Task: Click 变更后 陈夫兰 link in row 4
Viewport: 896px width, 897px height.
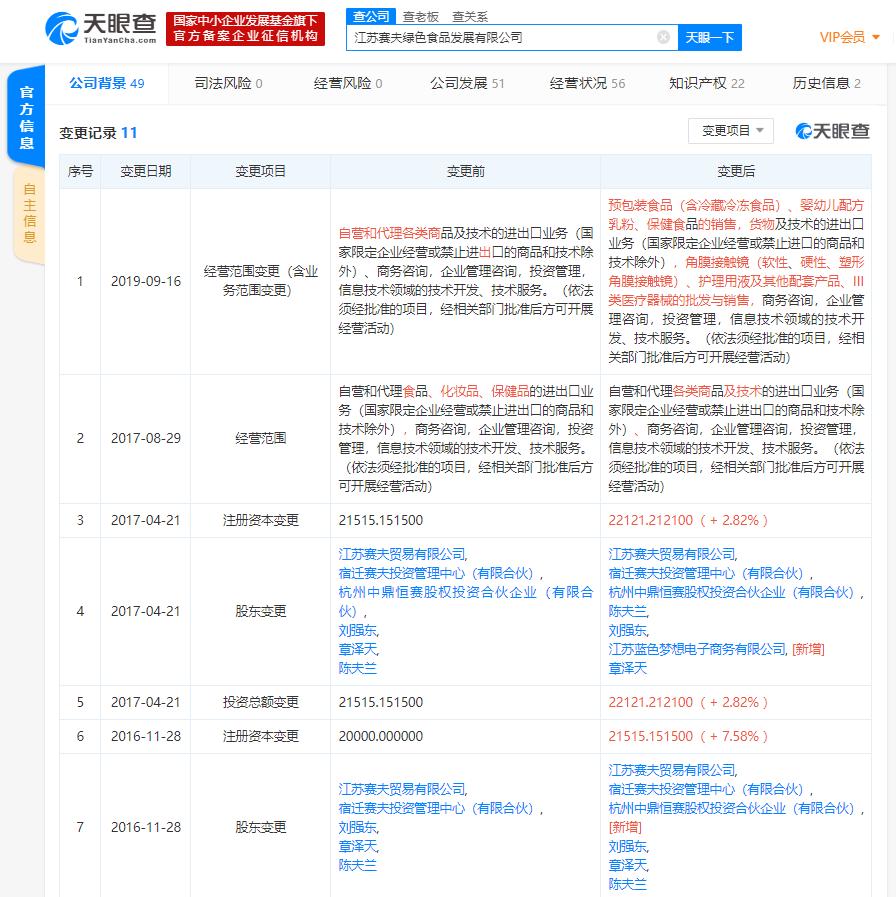Action: [628, 612]
